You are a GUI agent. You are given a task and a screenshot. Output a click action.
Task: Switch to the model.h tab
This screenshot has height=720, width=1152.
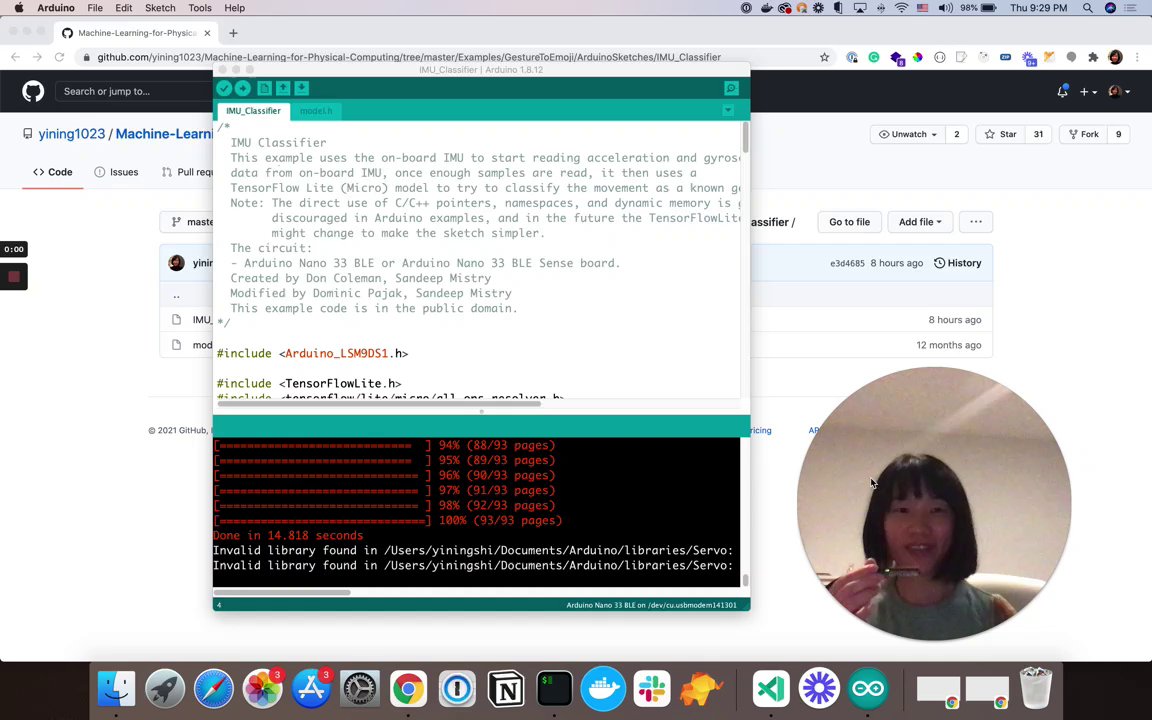tap(316, 111)
